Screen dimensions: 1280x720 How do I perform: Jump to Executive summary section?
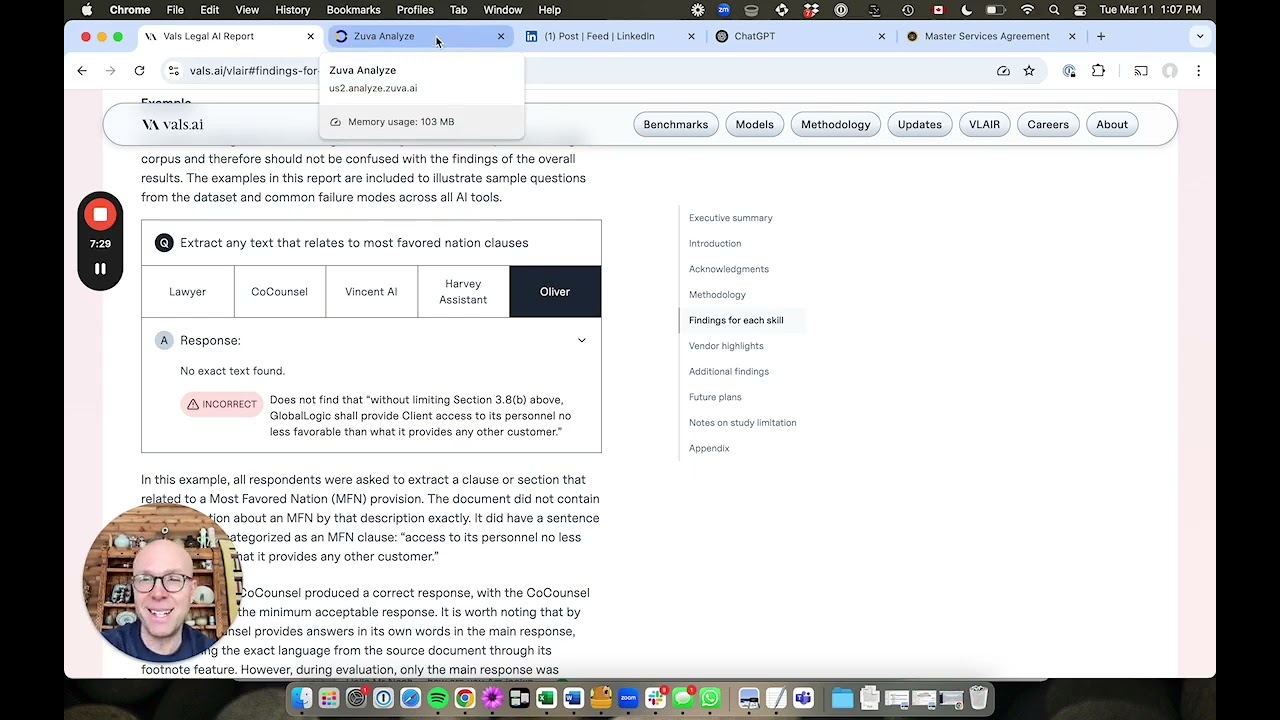coord(731,218)
